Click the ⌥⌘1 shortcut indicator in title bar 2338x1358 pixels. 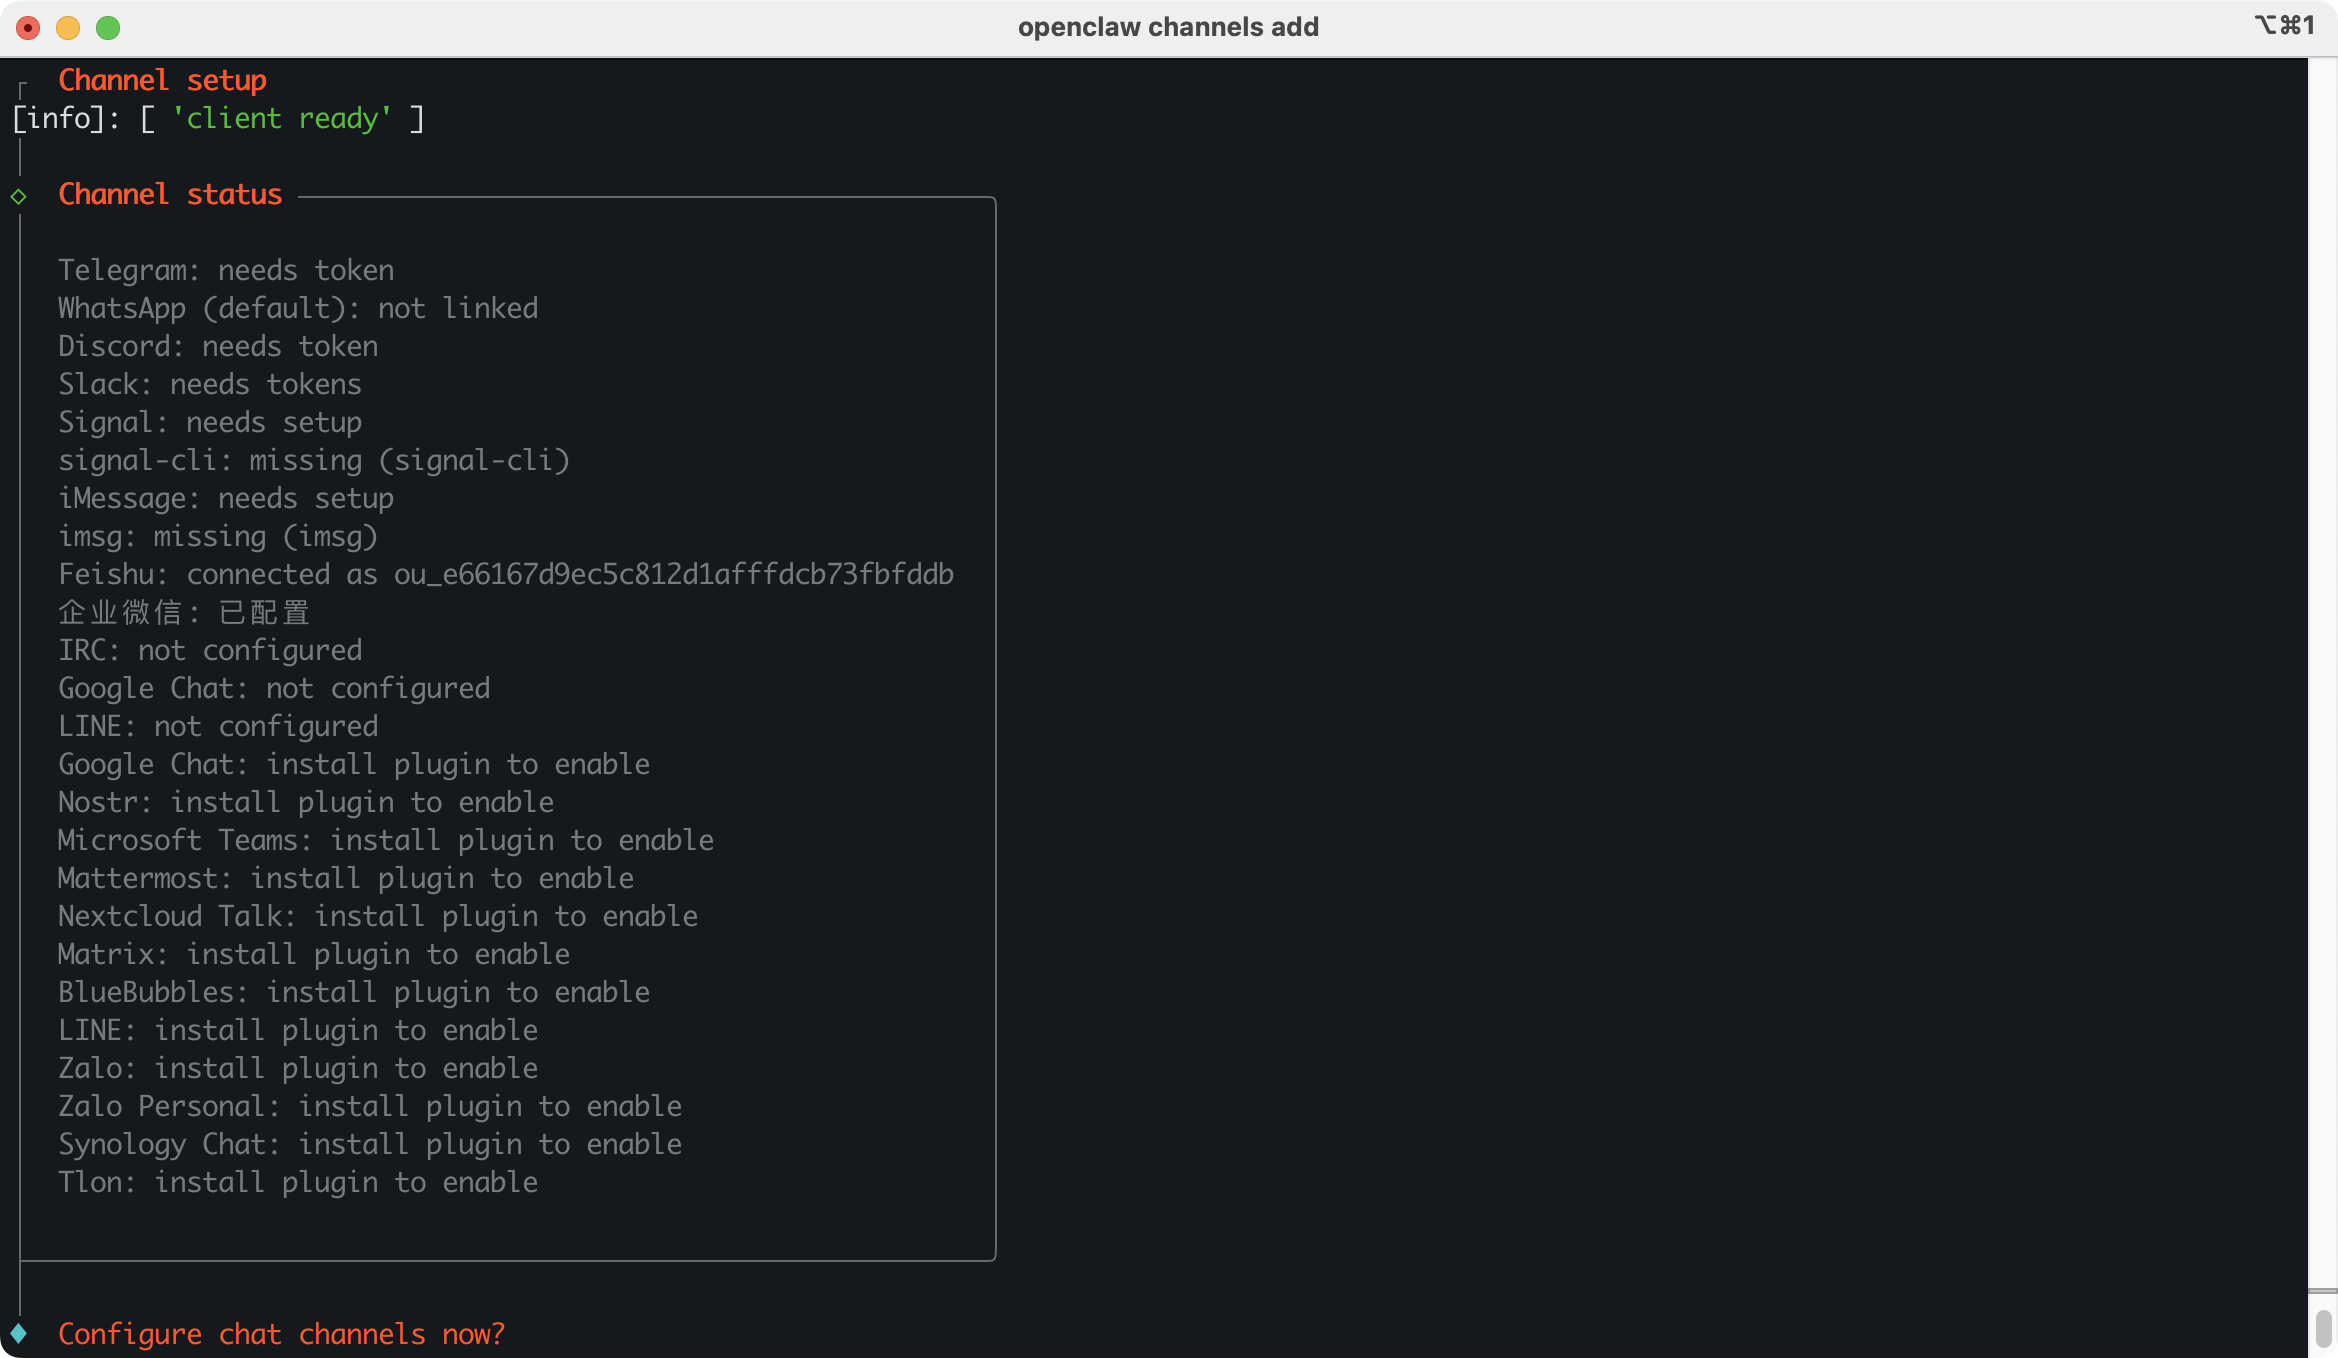2284,25
